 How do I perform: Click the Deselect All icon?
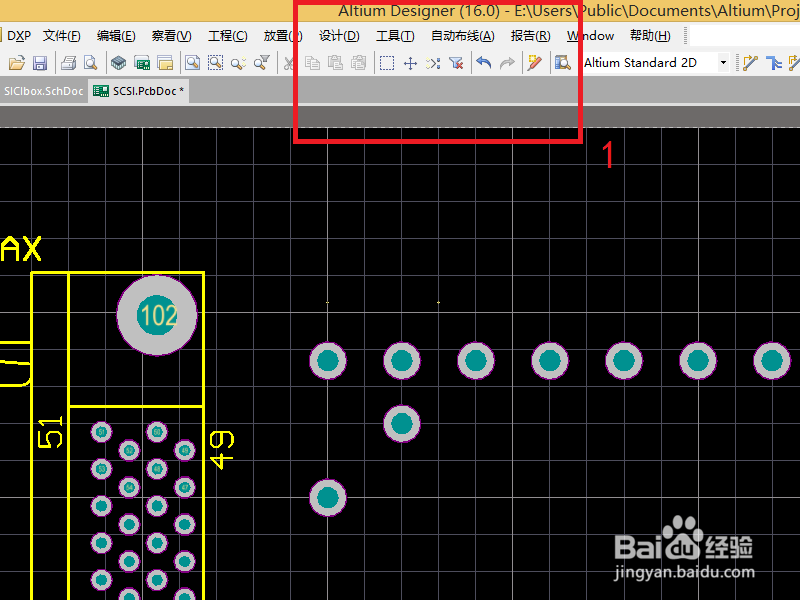point(433,63)
